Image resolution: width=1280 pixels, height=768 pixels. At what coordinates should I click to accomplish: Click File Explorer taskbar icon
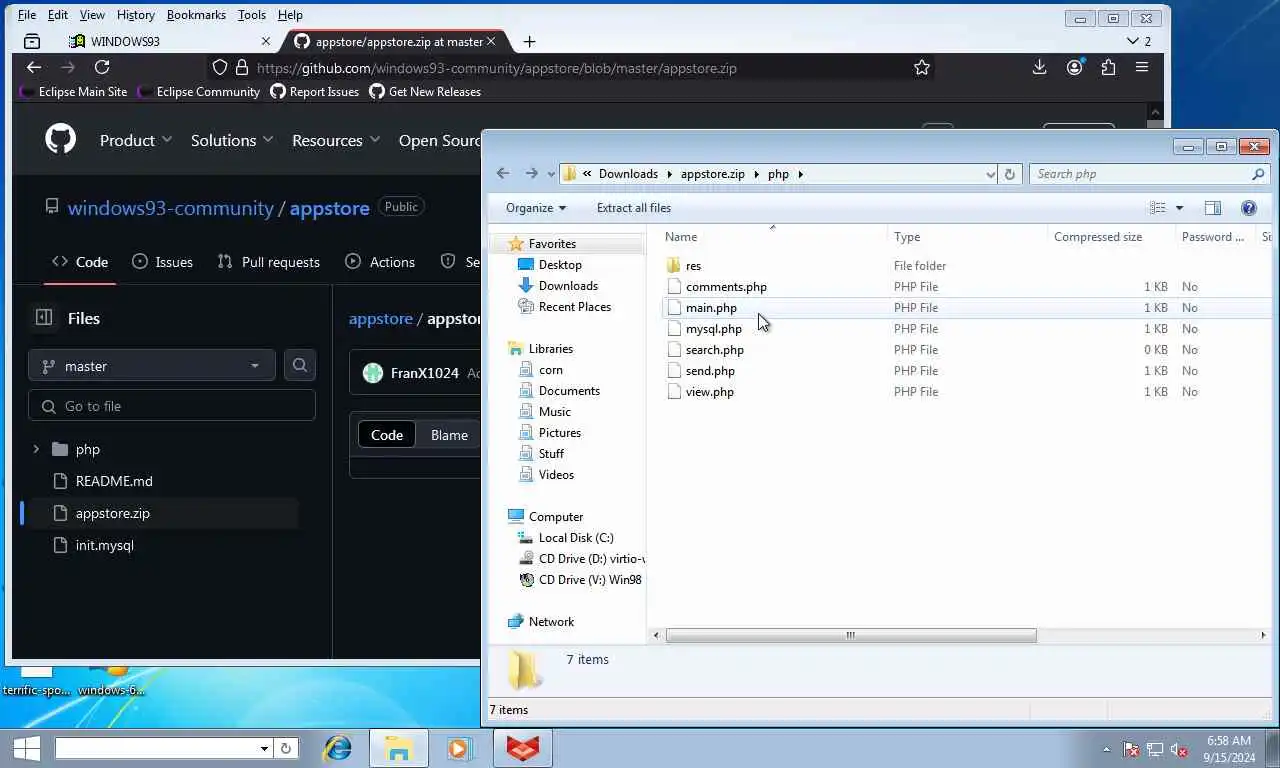398,748
